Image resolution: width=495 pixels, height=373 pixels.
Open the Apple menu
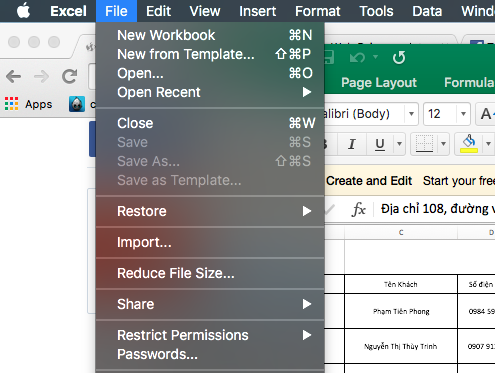point(23,11)
